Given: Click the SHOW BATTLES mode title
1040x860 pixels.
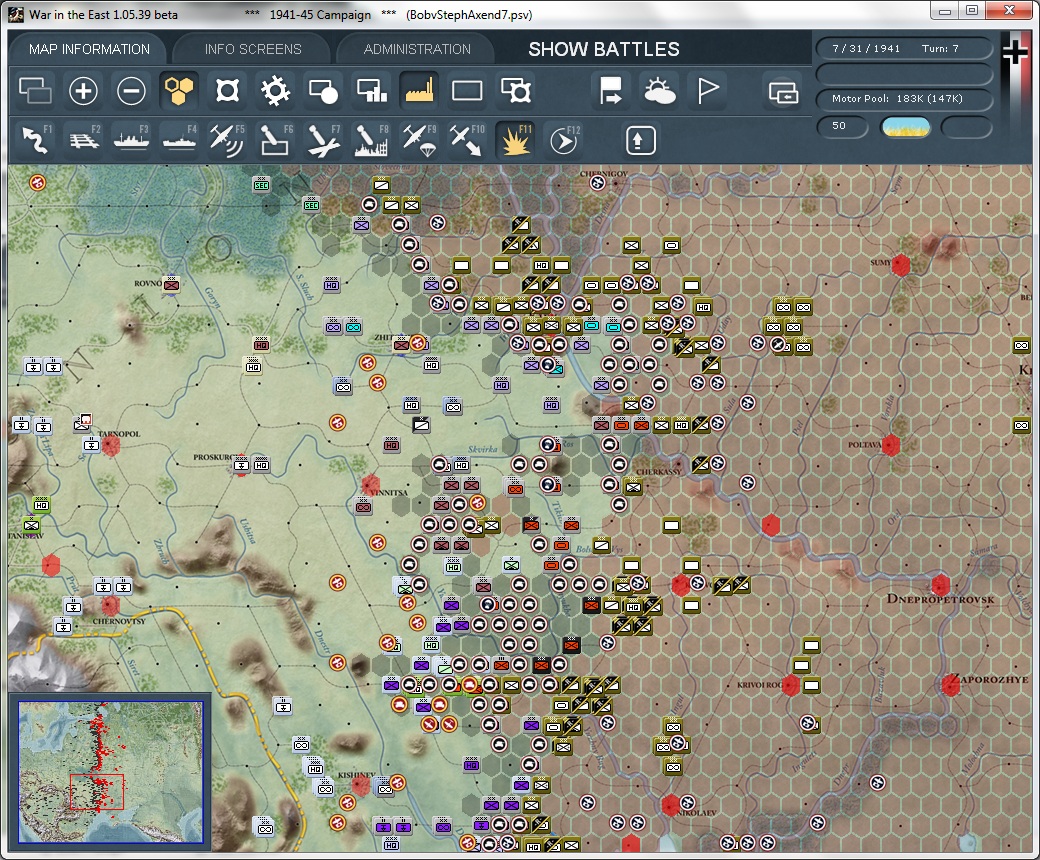Looking at the screenshot, I should coord(604,49).
